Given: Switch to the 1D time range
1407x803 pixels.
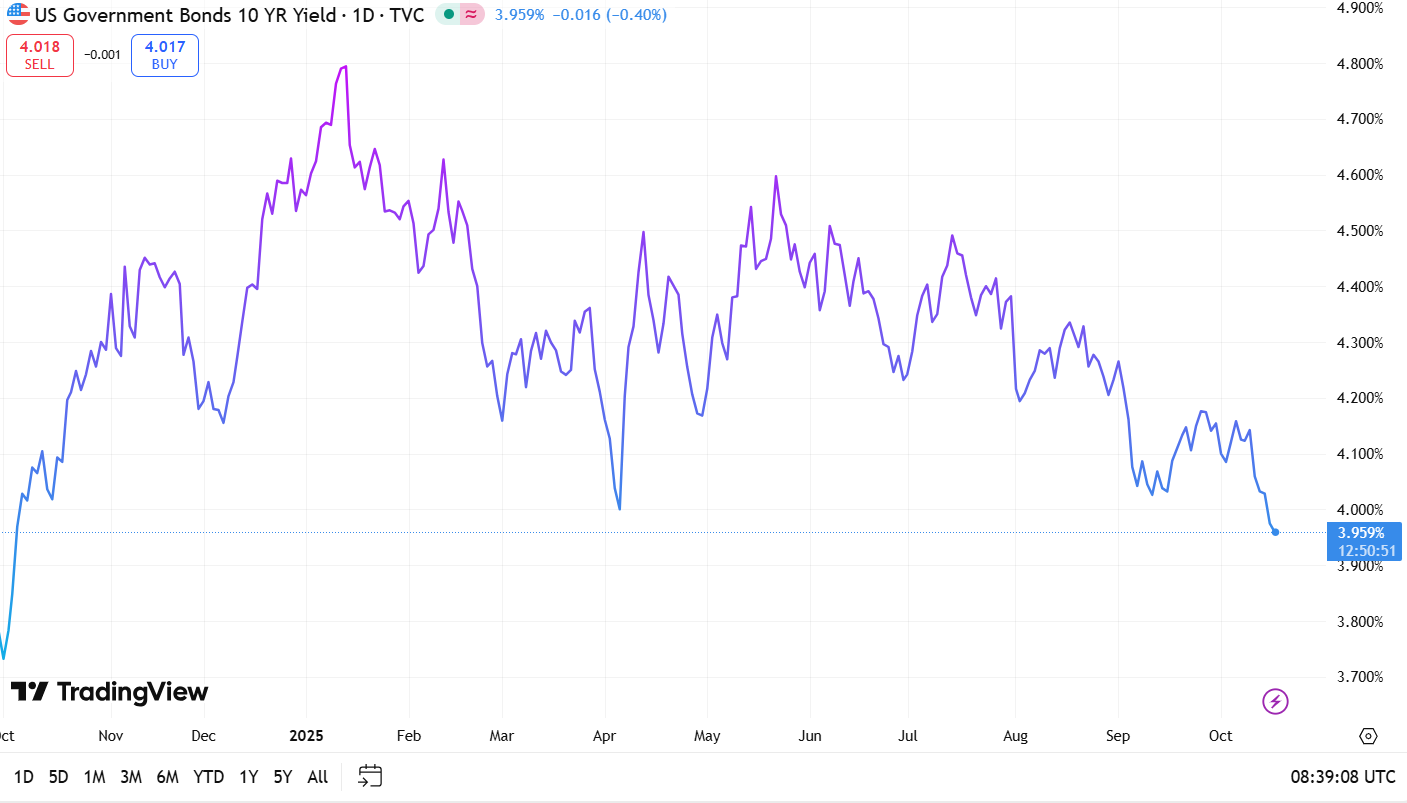Looking at the screenshot, I should pyautogui.click(x=23, y=777).
